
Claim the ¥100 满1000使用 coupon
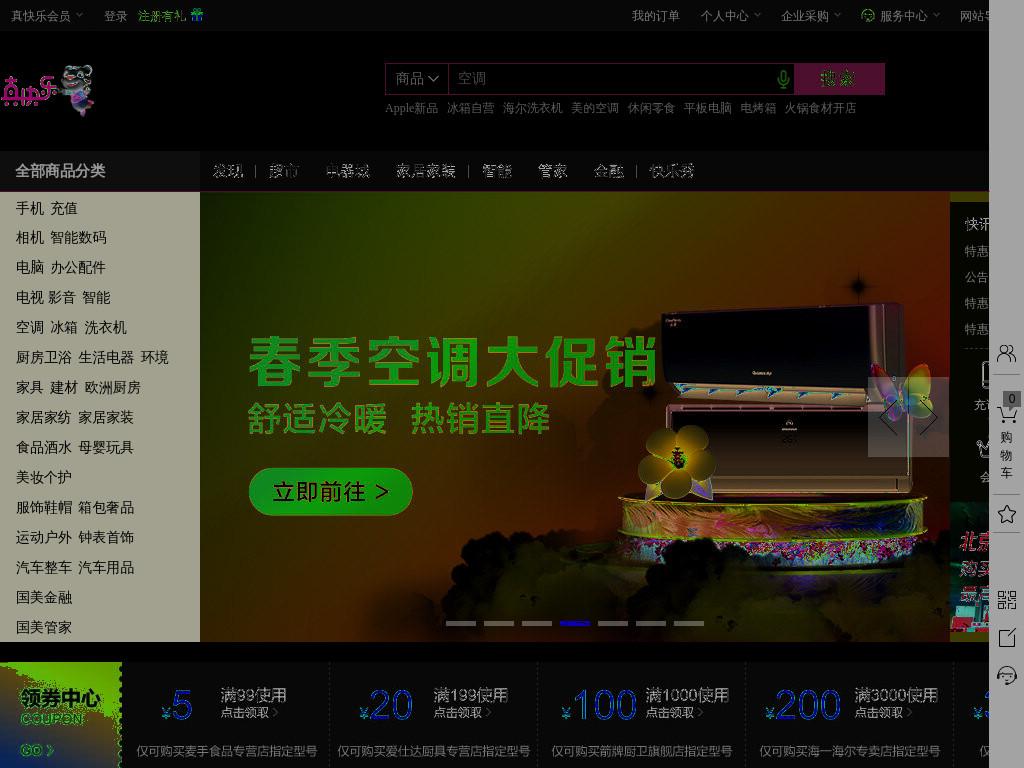(641, 715)
